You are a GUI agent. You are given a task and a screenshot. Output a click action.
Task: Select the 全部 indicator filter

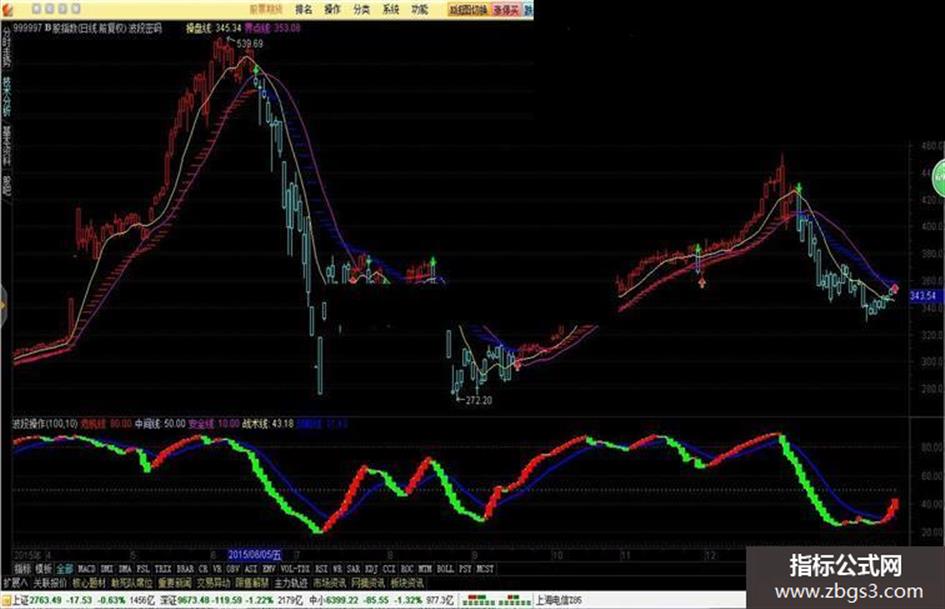coord(64,569)
